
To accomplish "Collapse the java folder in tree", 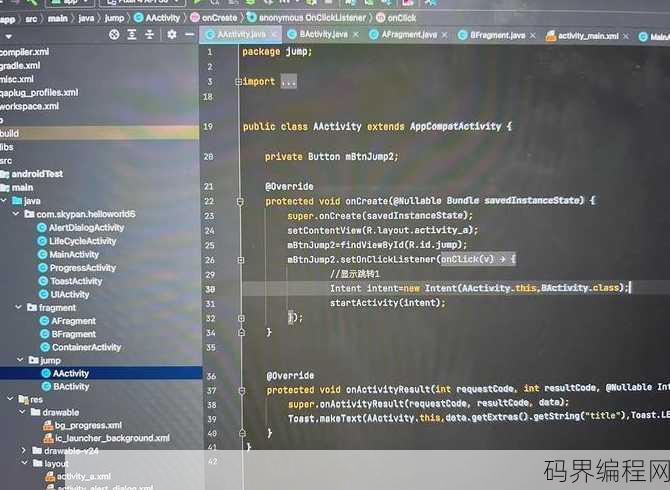I will [4, 200].
